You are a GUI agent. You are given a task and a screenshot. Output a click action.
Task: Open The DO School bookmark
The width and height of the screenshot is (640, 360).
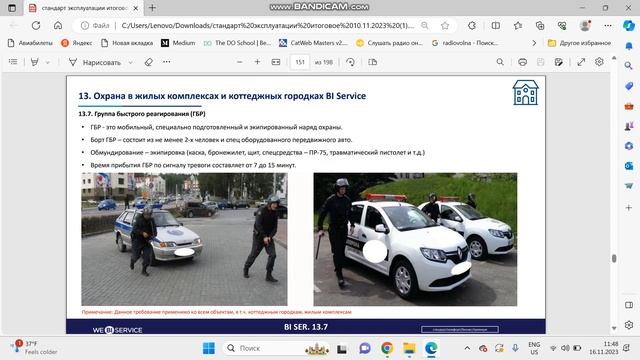click(x=237, y=43)
